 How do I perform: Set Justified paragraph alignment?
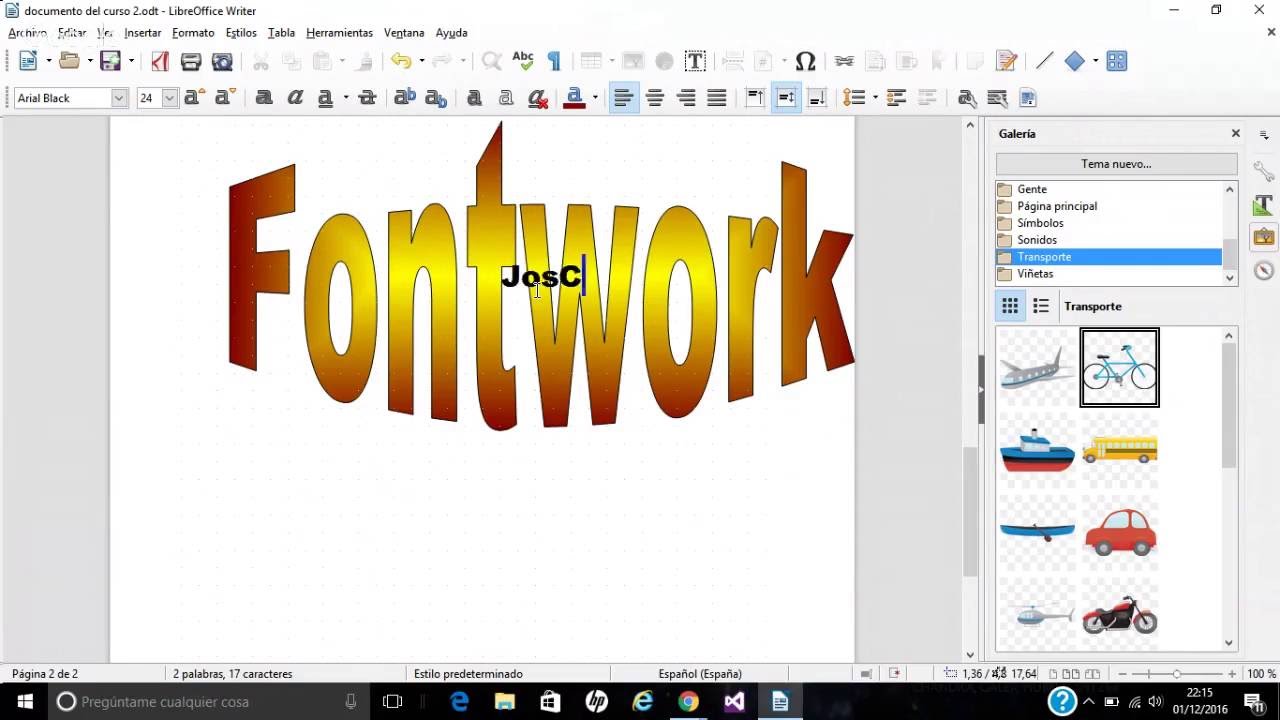coord(717,98)
